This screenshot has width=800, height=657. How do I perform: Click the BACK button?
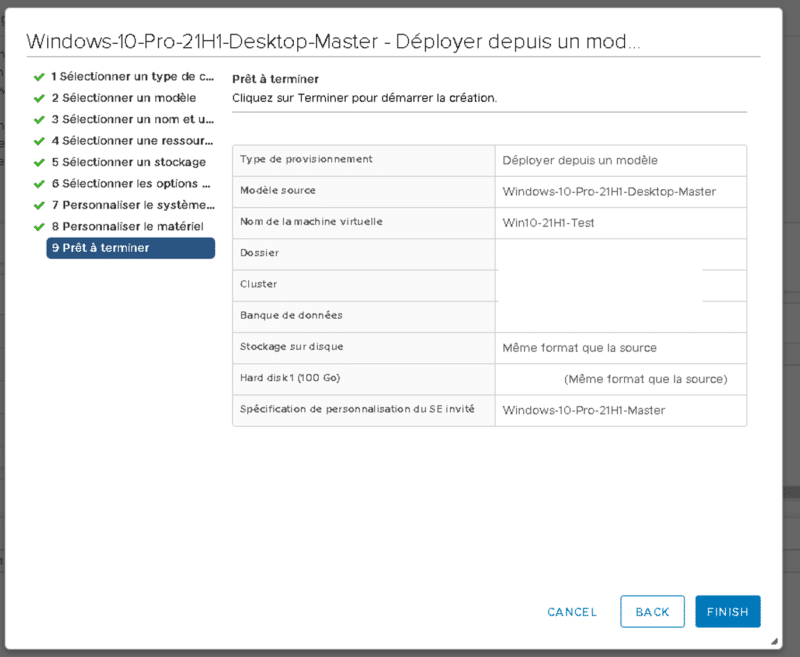[652, 612]
